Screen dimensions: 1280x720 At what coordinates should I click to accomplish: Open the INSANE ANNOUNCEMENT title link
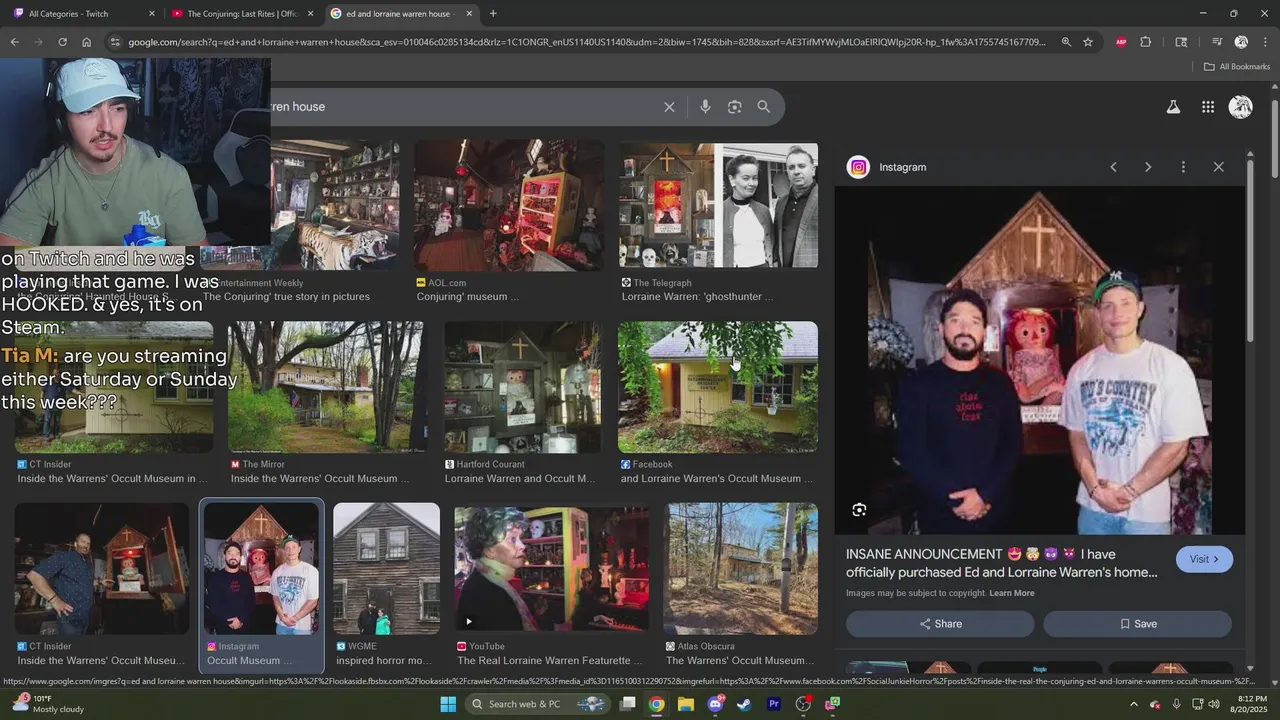coord(1001,563)
